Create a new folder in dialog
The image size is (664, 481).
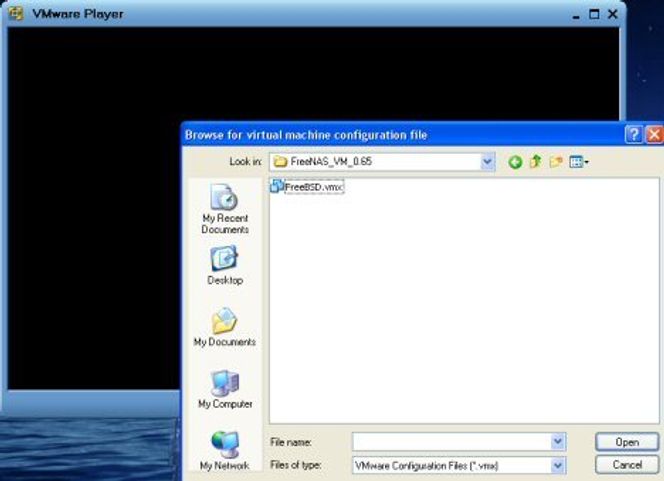coord(556,162)
